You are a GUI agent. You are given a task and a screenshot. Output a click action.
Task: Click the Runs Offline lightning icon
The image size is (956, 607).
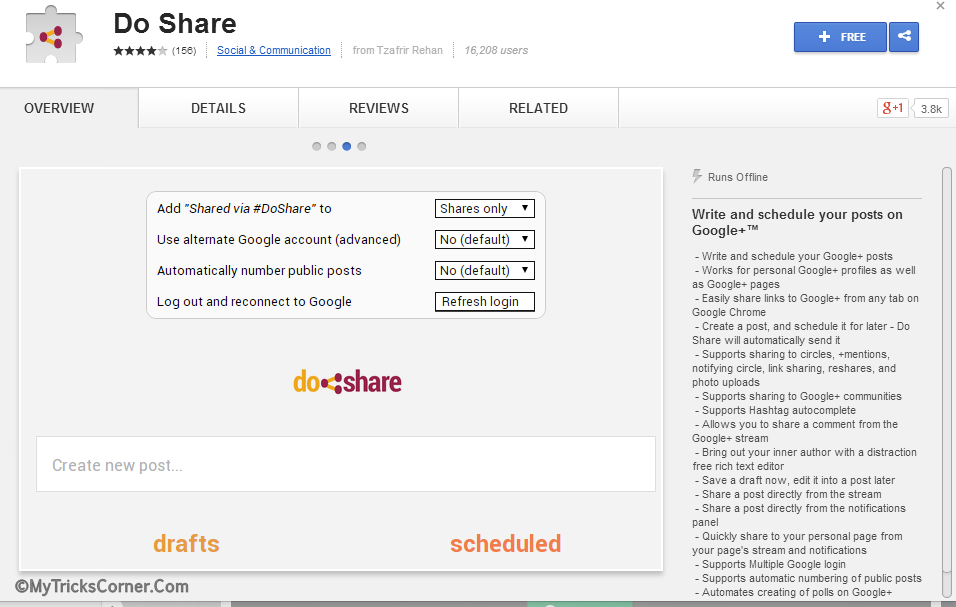[x=697, y=177]
